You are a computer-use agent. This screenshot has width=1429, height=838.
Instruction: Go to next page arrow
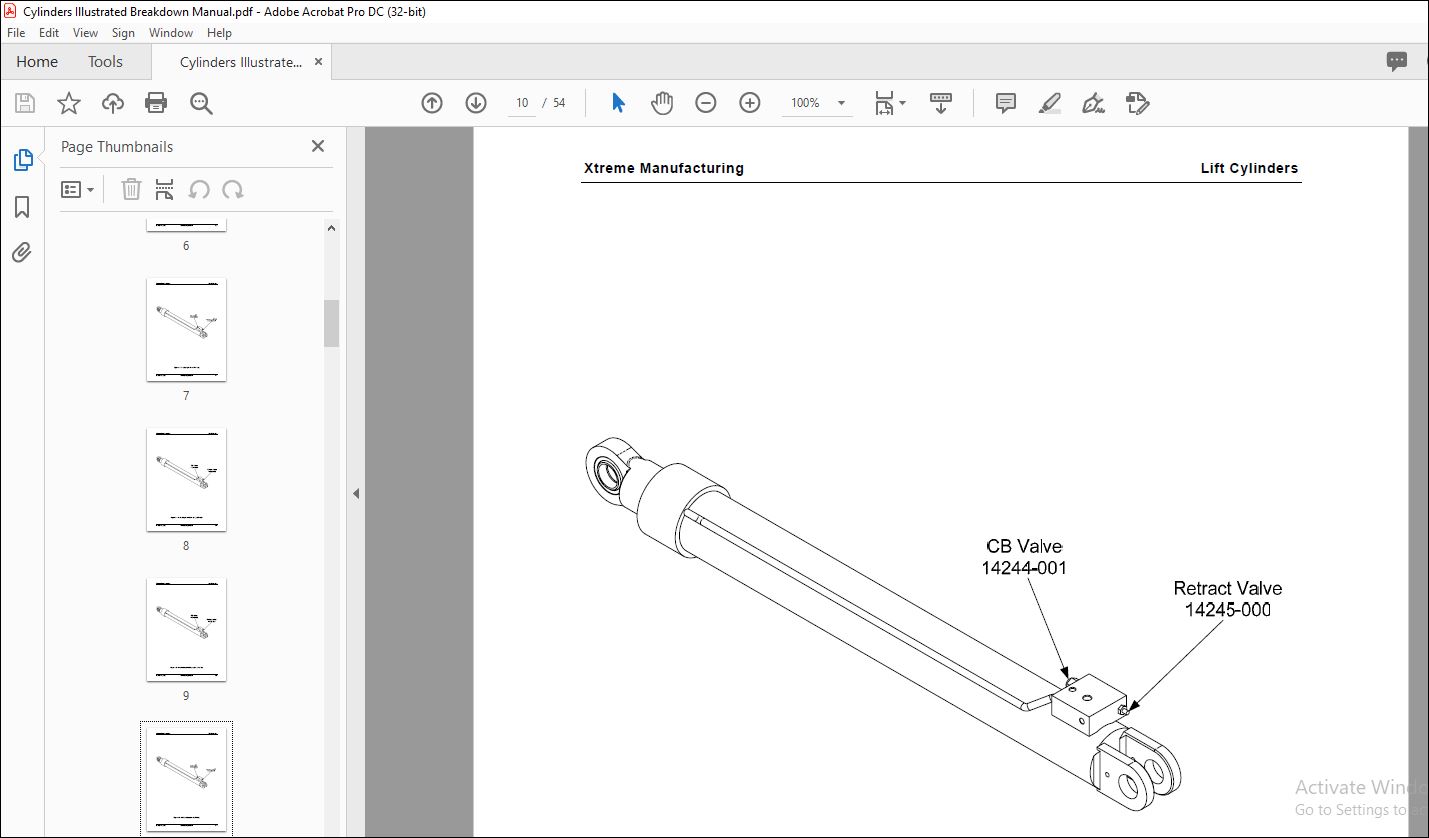[476, 103]
